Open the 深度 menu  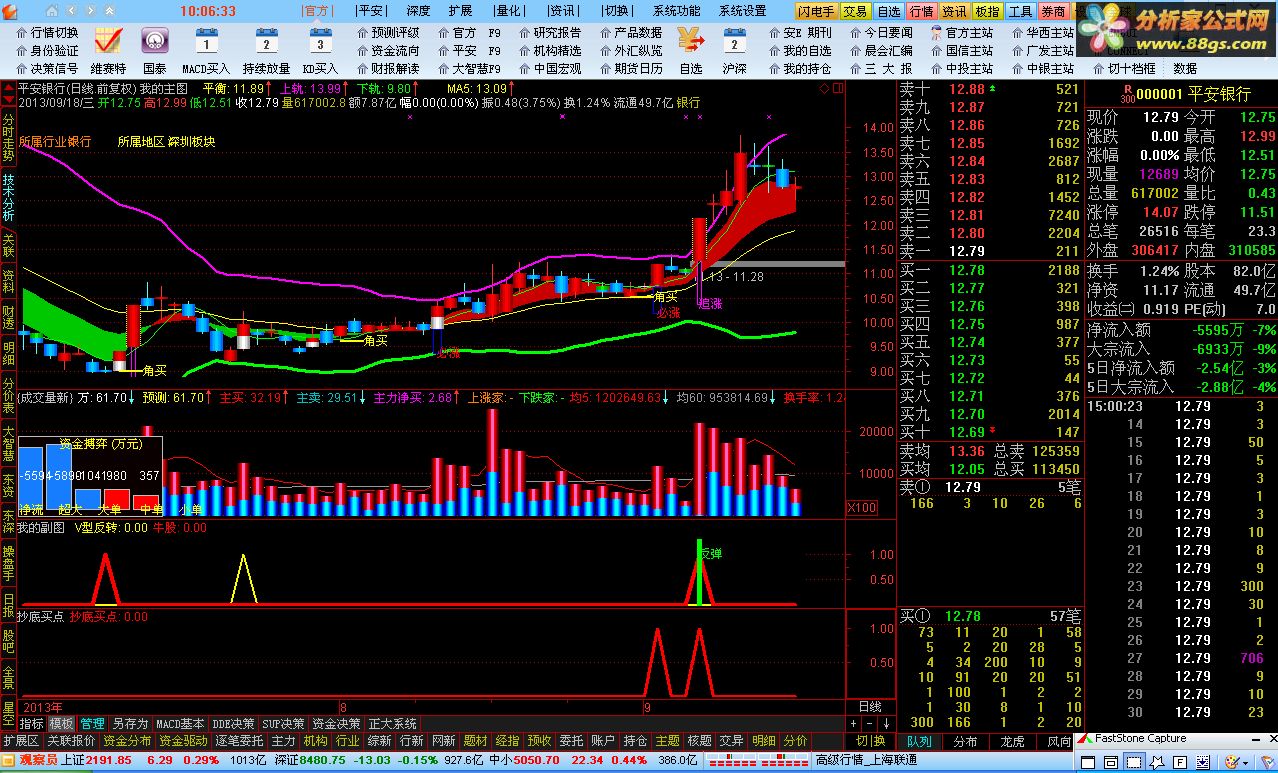click(418, 11)
